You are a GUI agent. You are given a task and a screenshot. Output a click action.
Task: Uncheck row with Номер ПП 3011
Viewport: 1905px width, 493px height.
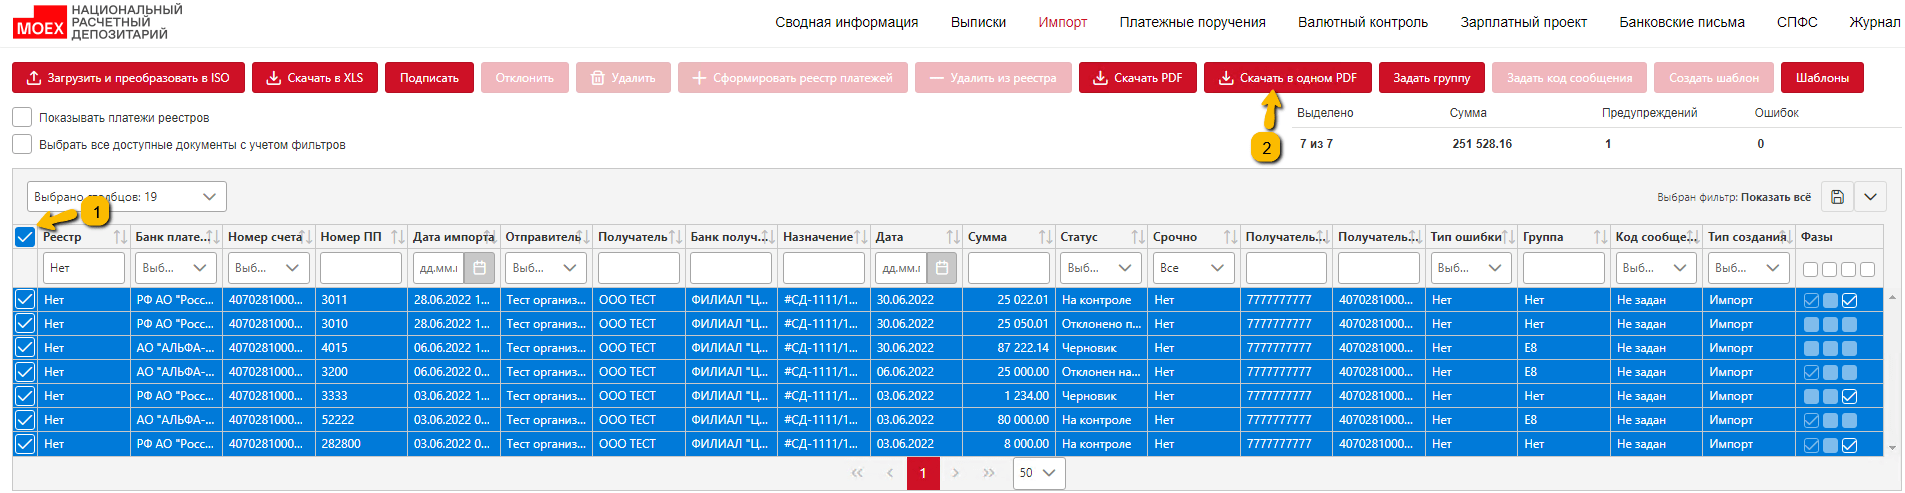coord(25,300)
